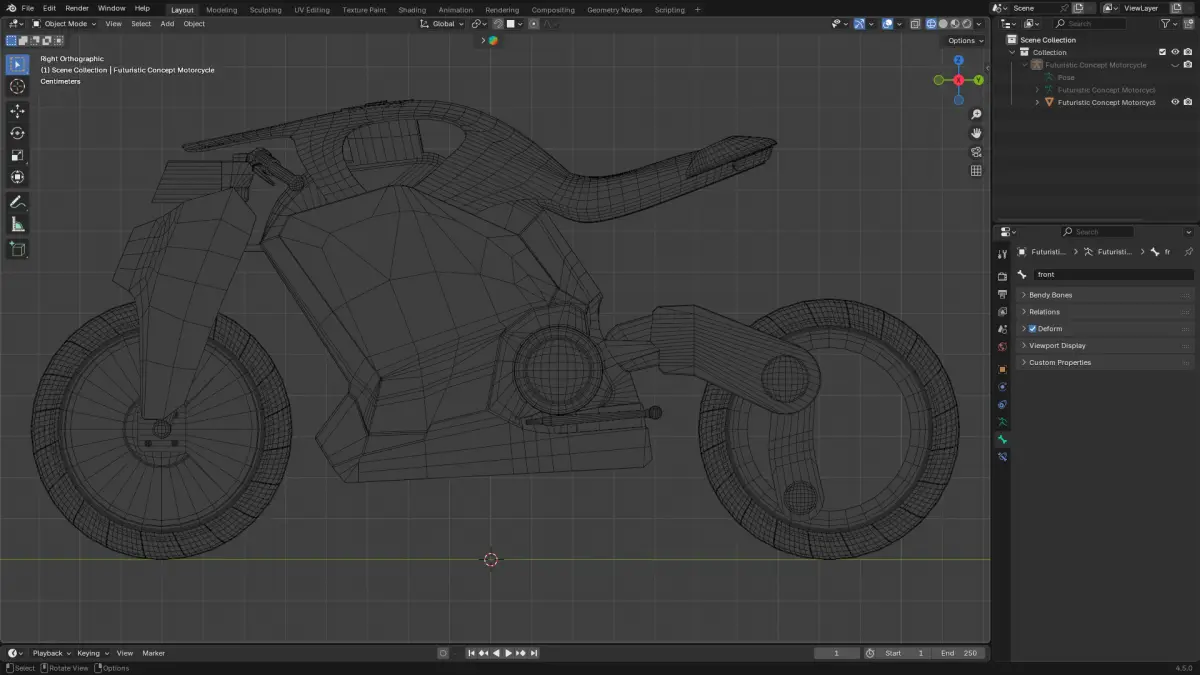Select the Add Cube tool
This screenshot has height=675, width=1200.
[x=17, y=249]
